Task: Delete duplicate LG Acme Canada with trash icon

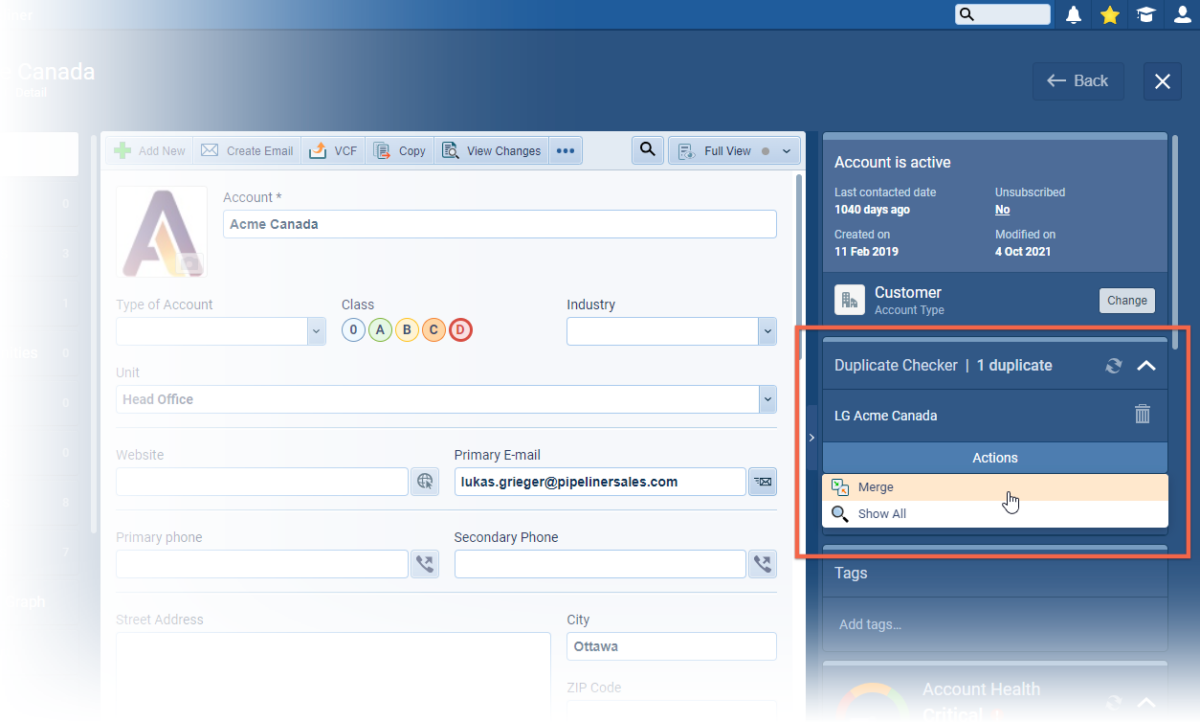Action: point(1143,414)
